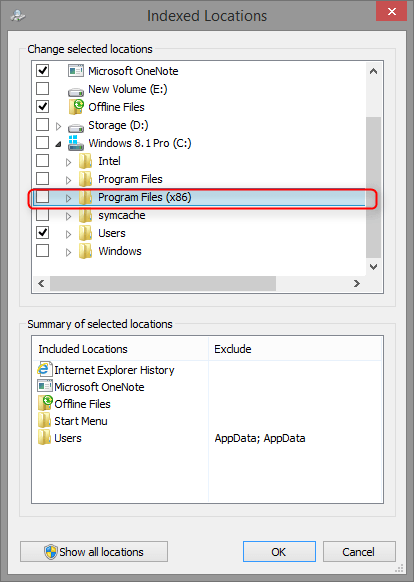
Task: Uncheck the Users folder checkbox
Action: [x=43, y=232]
